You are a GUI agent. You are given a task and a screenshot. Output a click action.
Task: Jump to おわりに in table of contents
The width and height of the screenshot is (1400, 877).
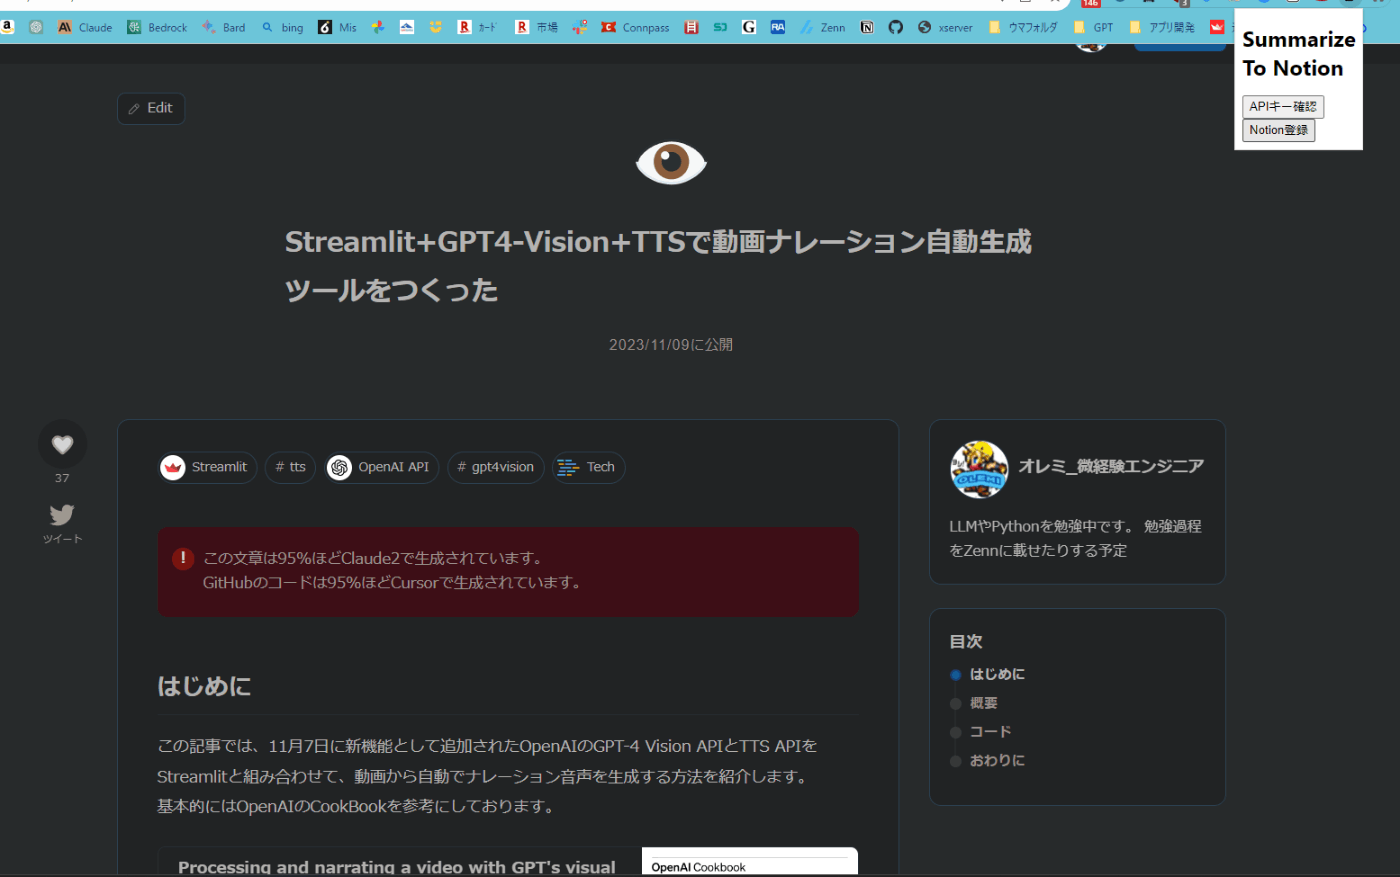tap(997, 760)
